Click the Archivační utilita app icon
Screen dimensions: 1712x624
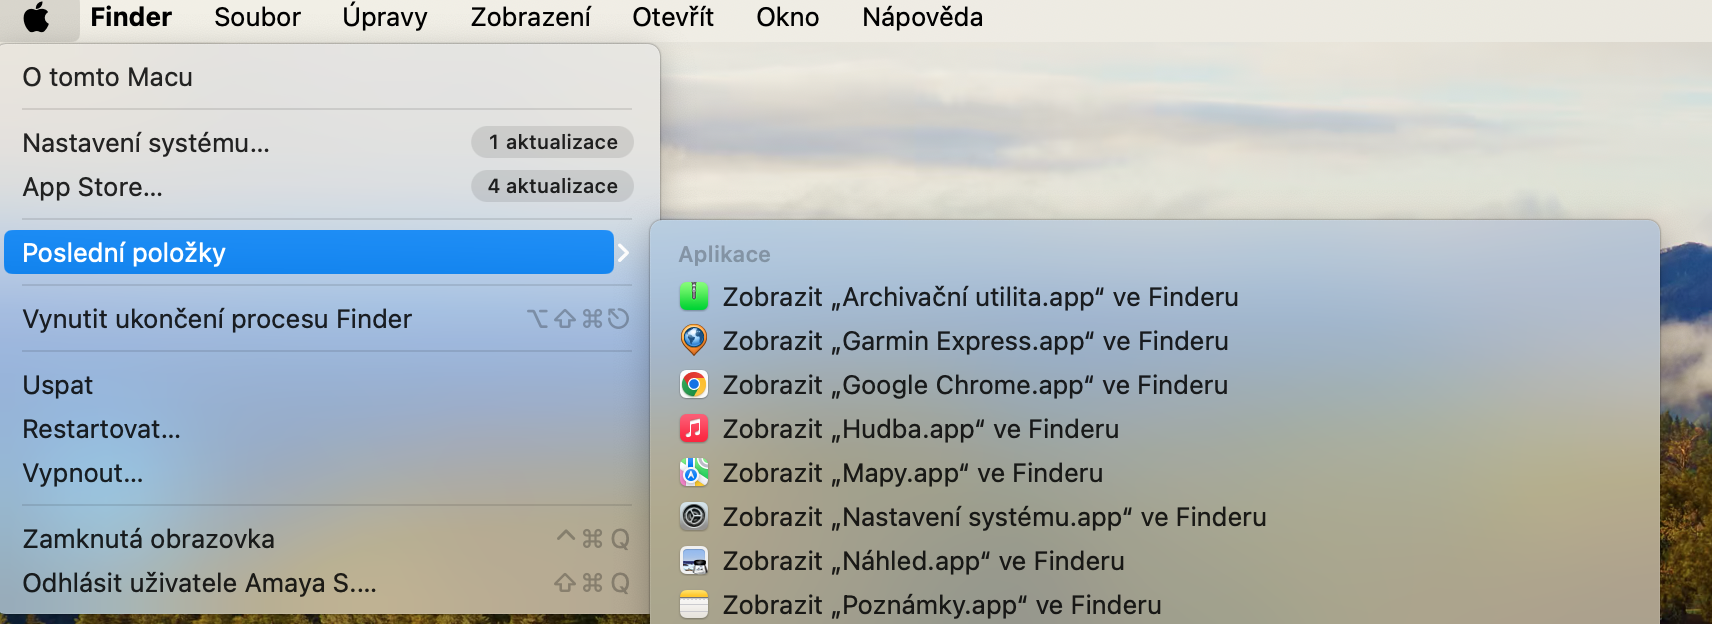coord(694,296)
